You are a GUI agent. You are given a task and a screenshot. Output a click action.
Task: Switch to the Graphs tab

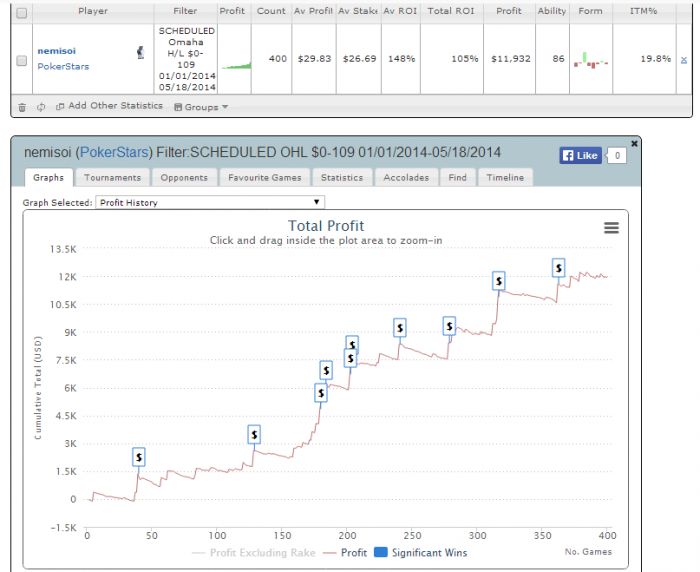pos(48,178)
